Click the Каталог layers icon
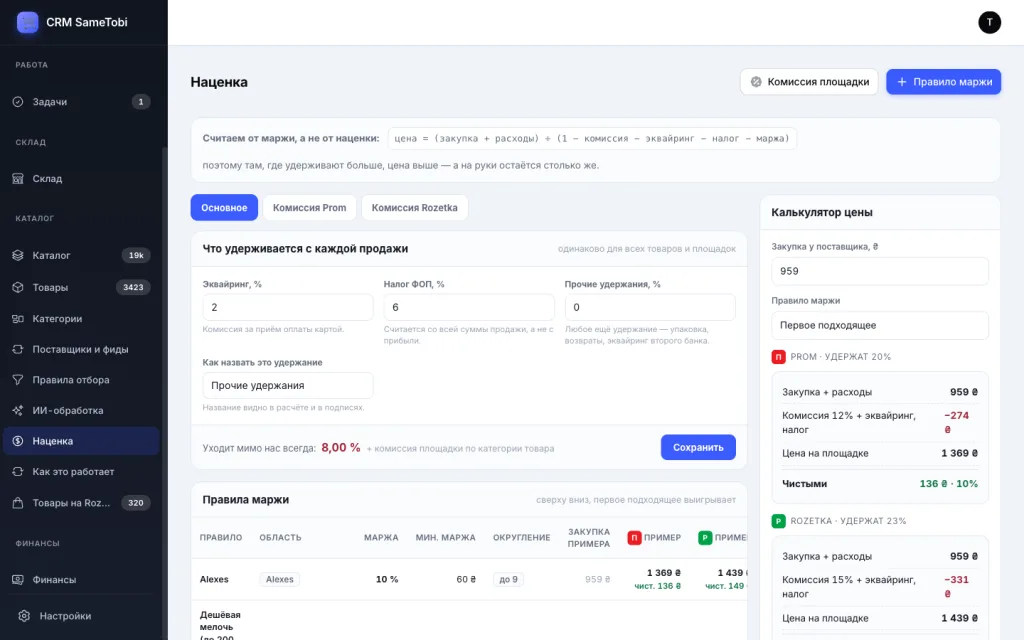 click(x=18, y=255)
